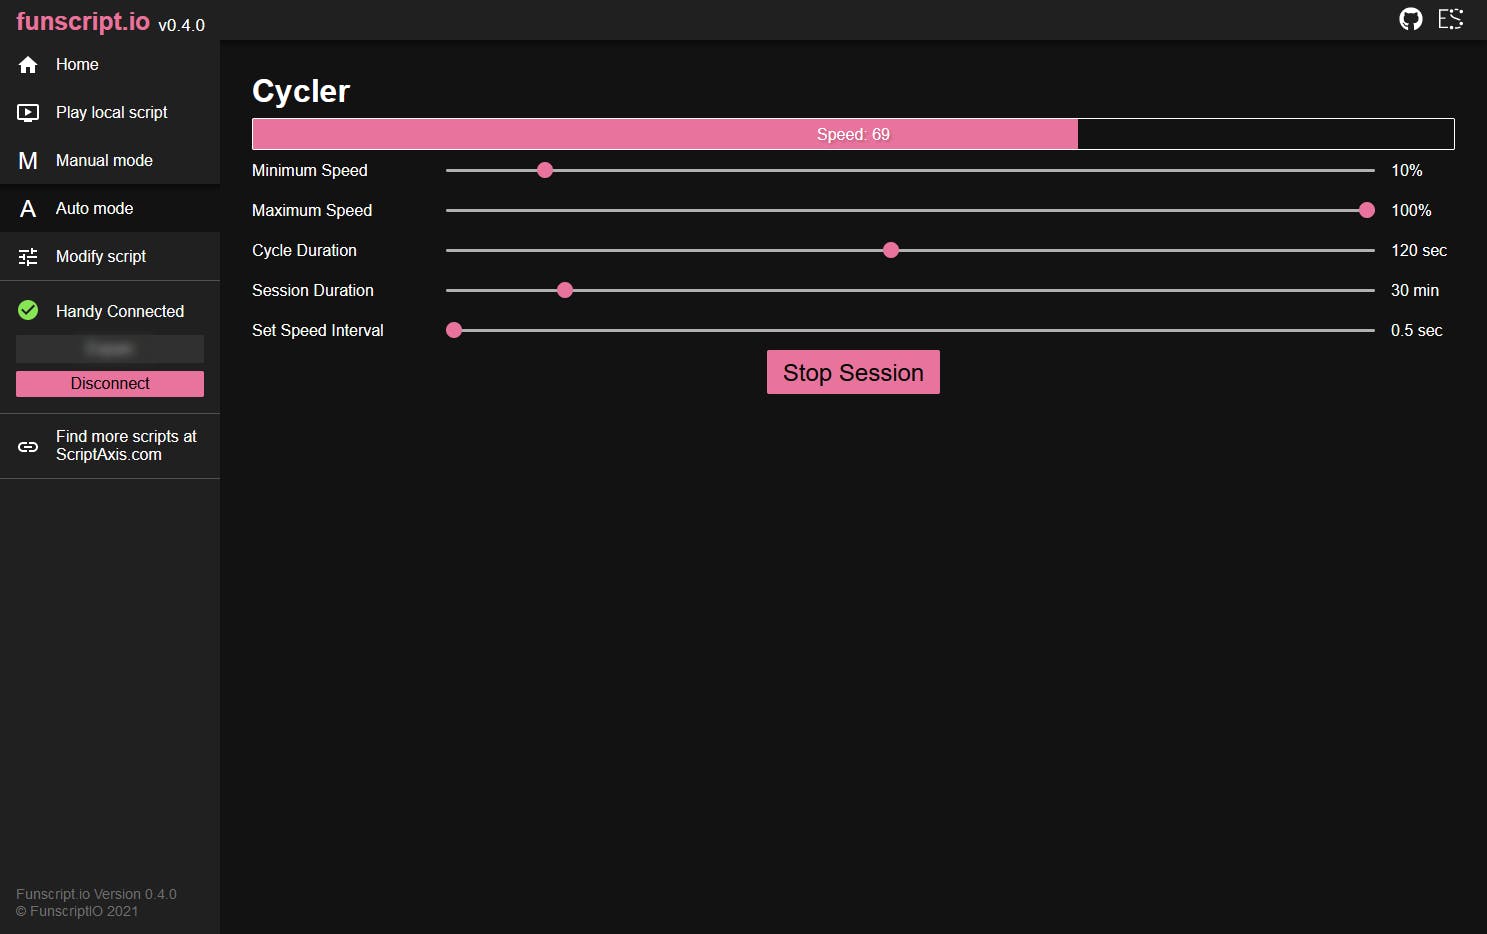
Task: Open Find more scripts at ScriptAxis.com
Action: [110, 446]
